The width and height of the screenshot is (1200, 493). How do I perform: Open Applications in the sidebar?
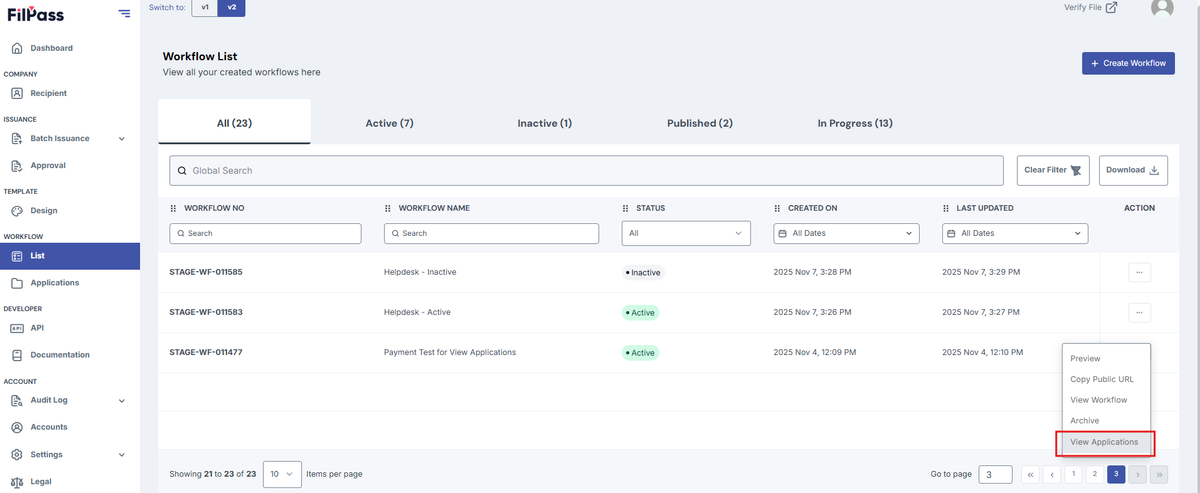point(54,283)
